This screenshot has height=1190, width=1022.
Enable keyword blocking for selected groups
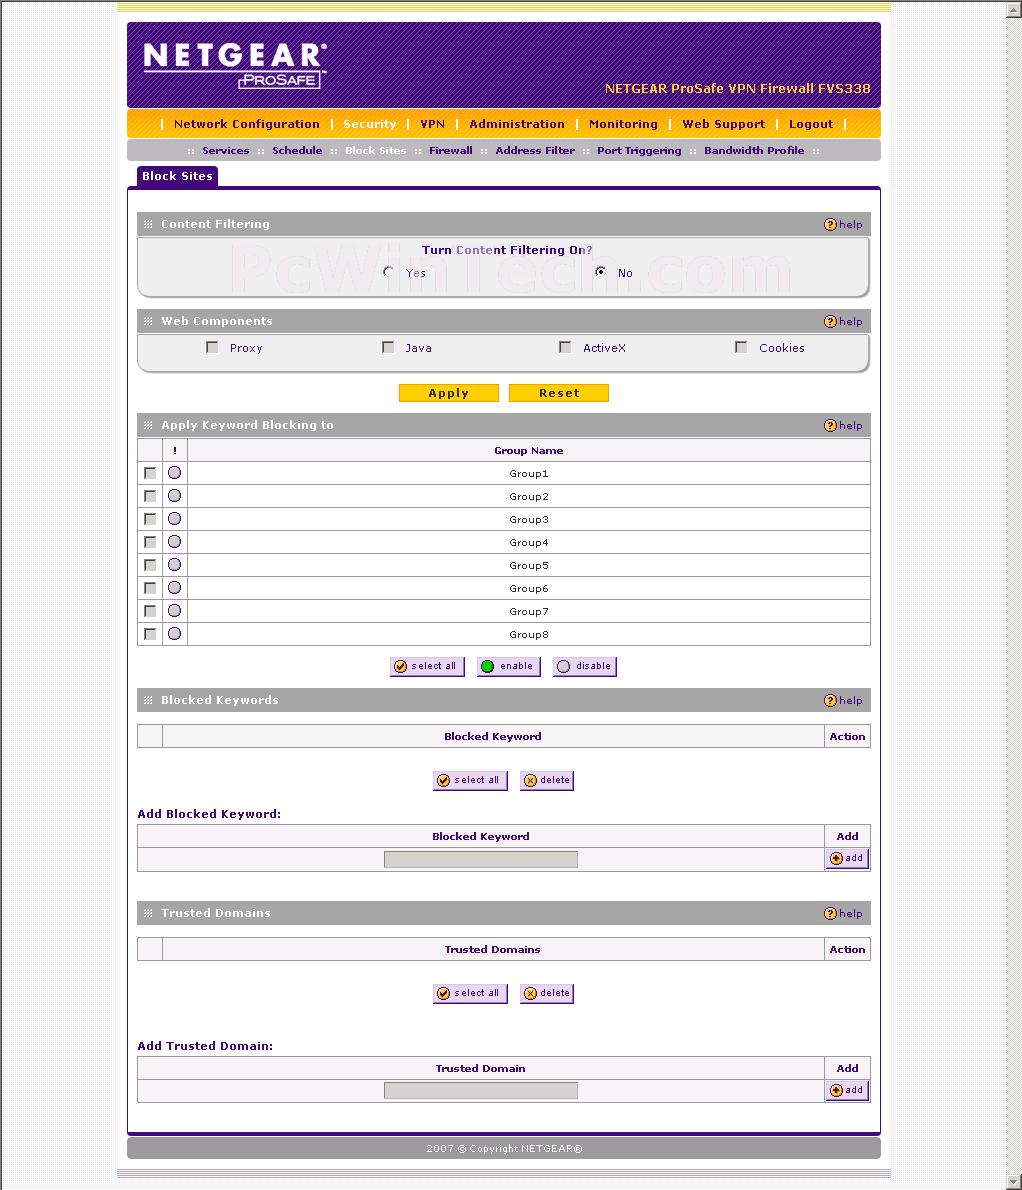pyautogui.click(x=508, y=666)
